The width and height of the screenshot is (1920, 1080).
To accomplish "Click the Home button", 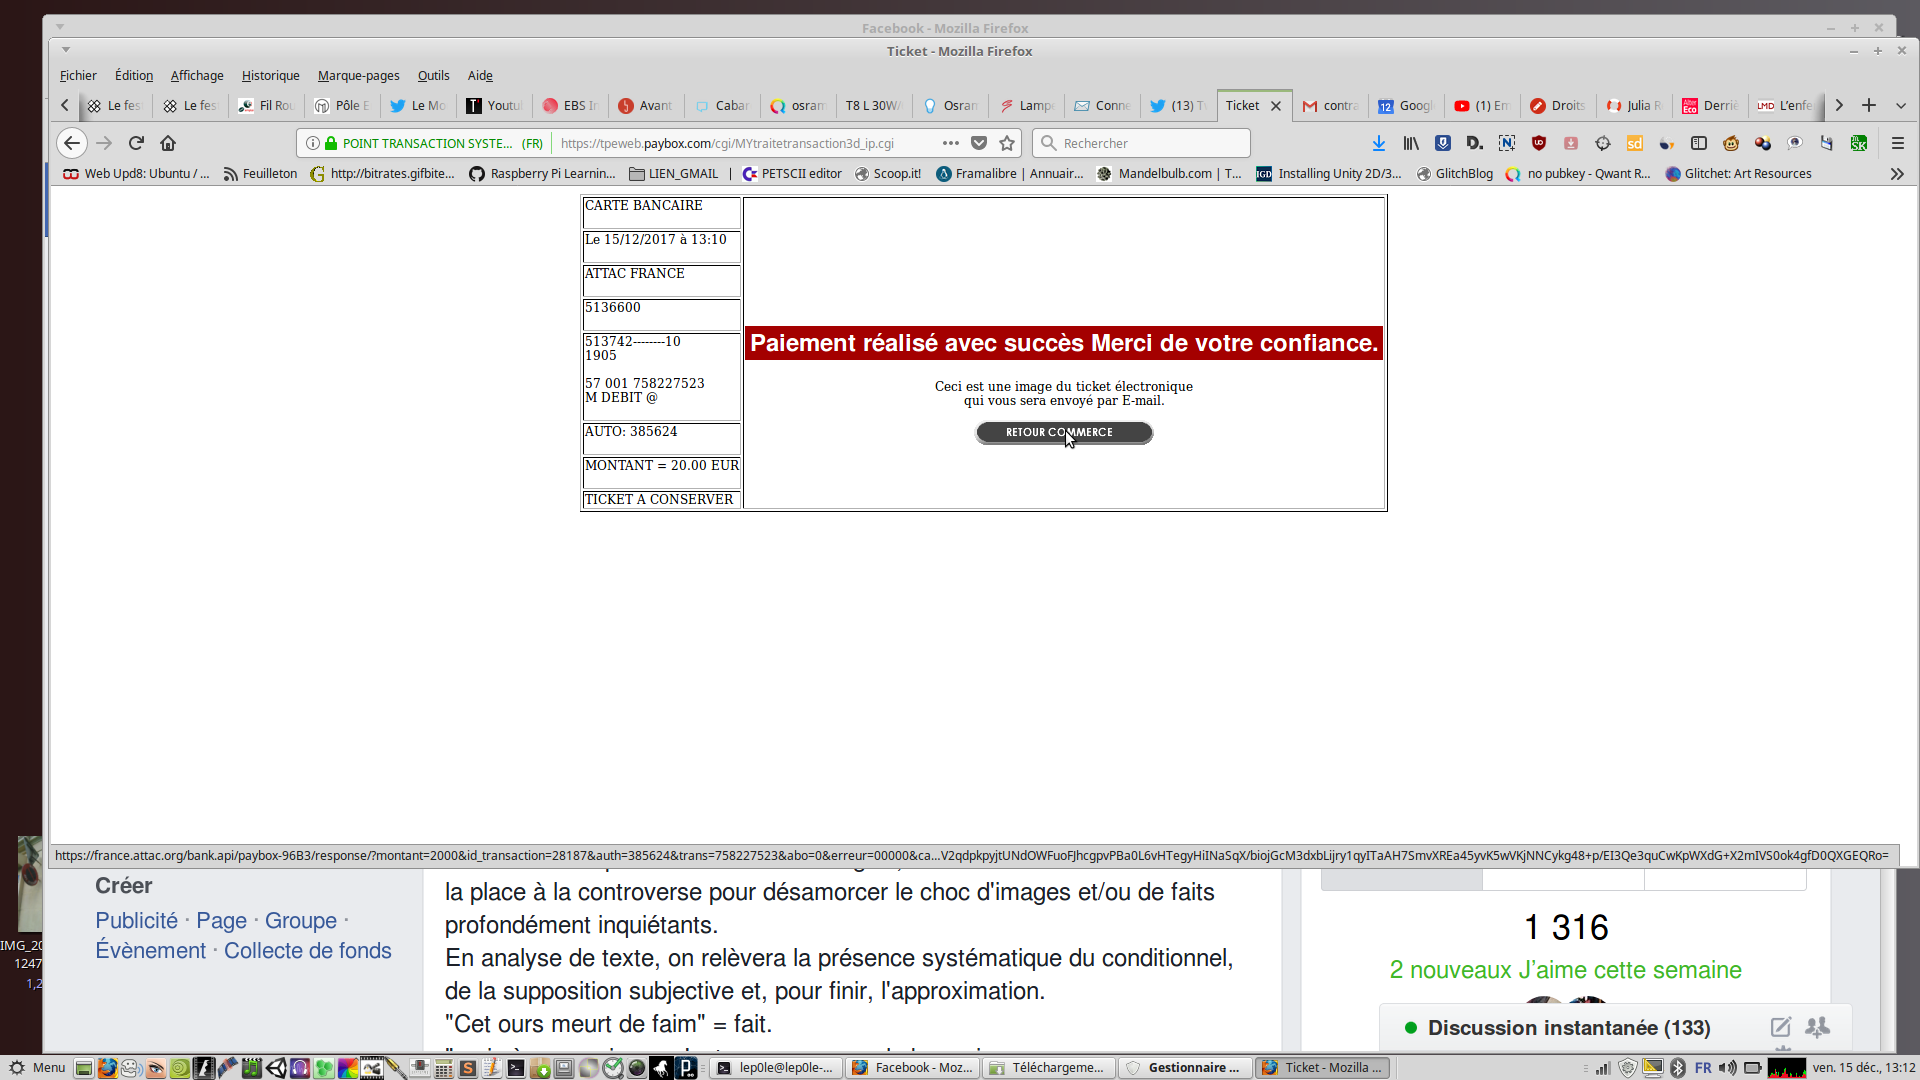I will (168, 143).
